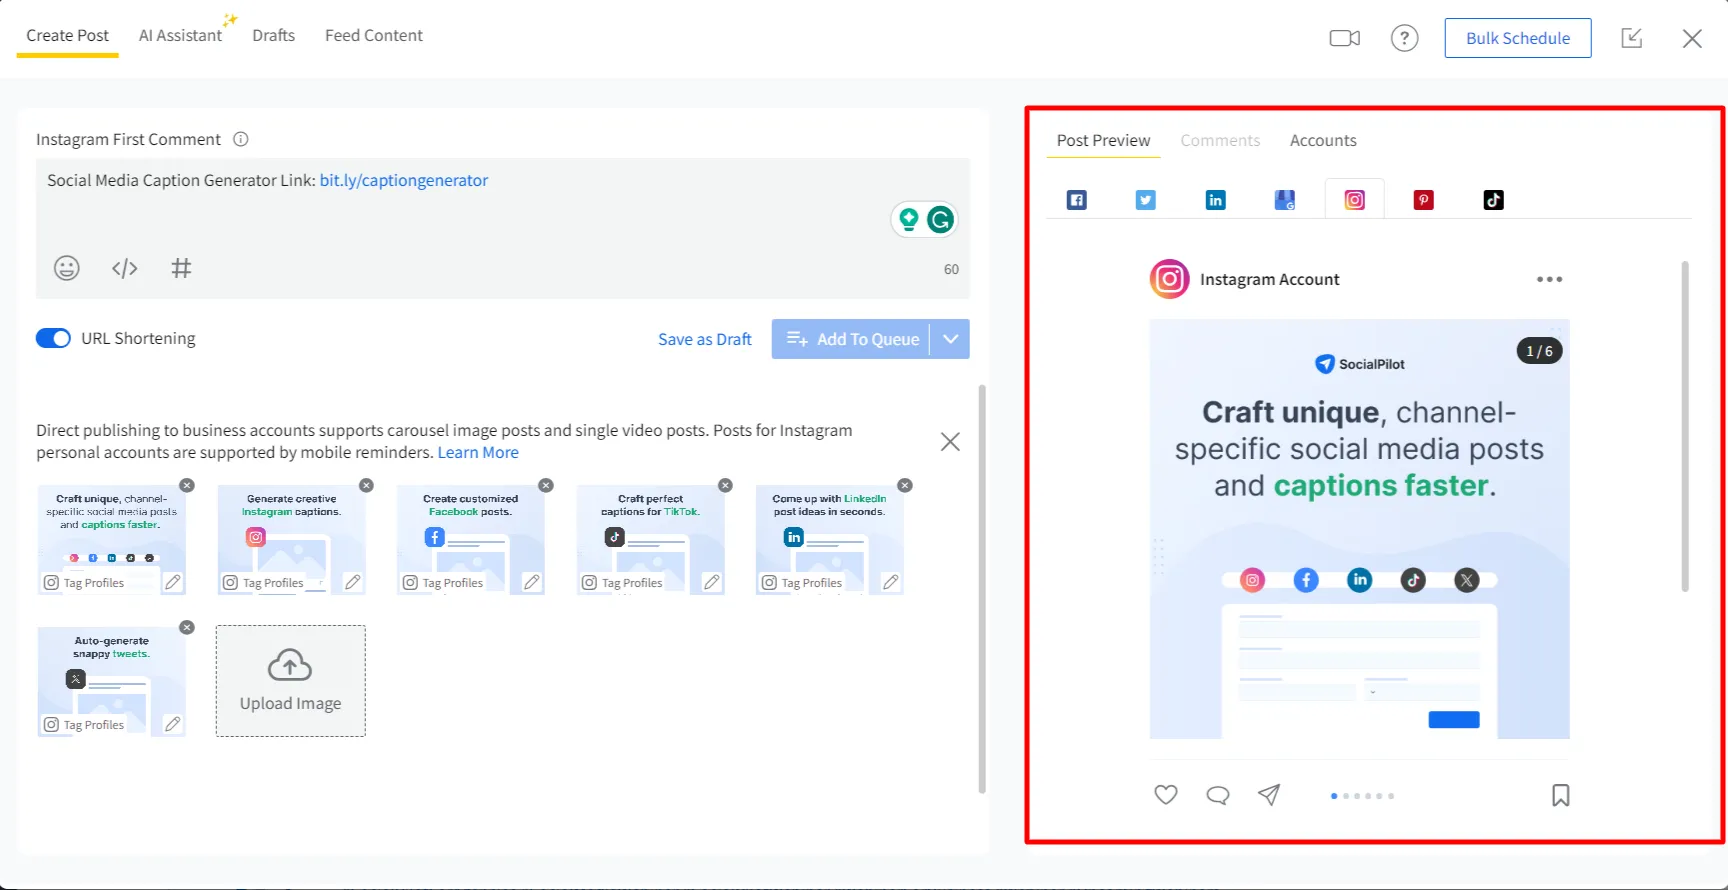Screen dimensions: 1728x890
Task: Select the TikTok preview icon
Action: click(1493, 200)
